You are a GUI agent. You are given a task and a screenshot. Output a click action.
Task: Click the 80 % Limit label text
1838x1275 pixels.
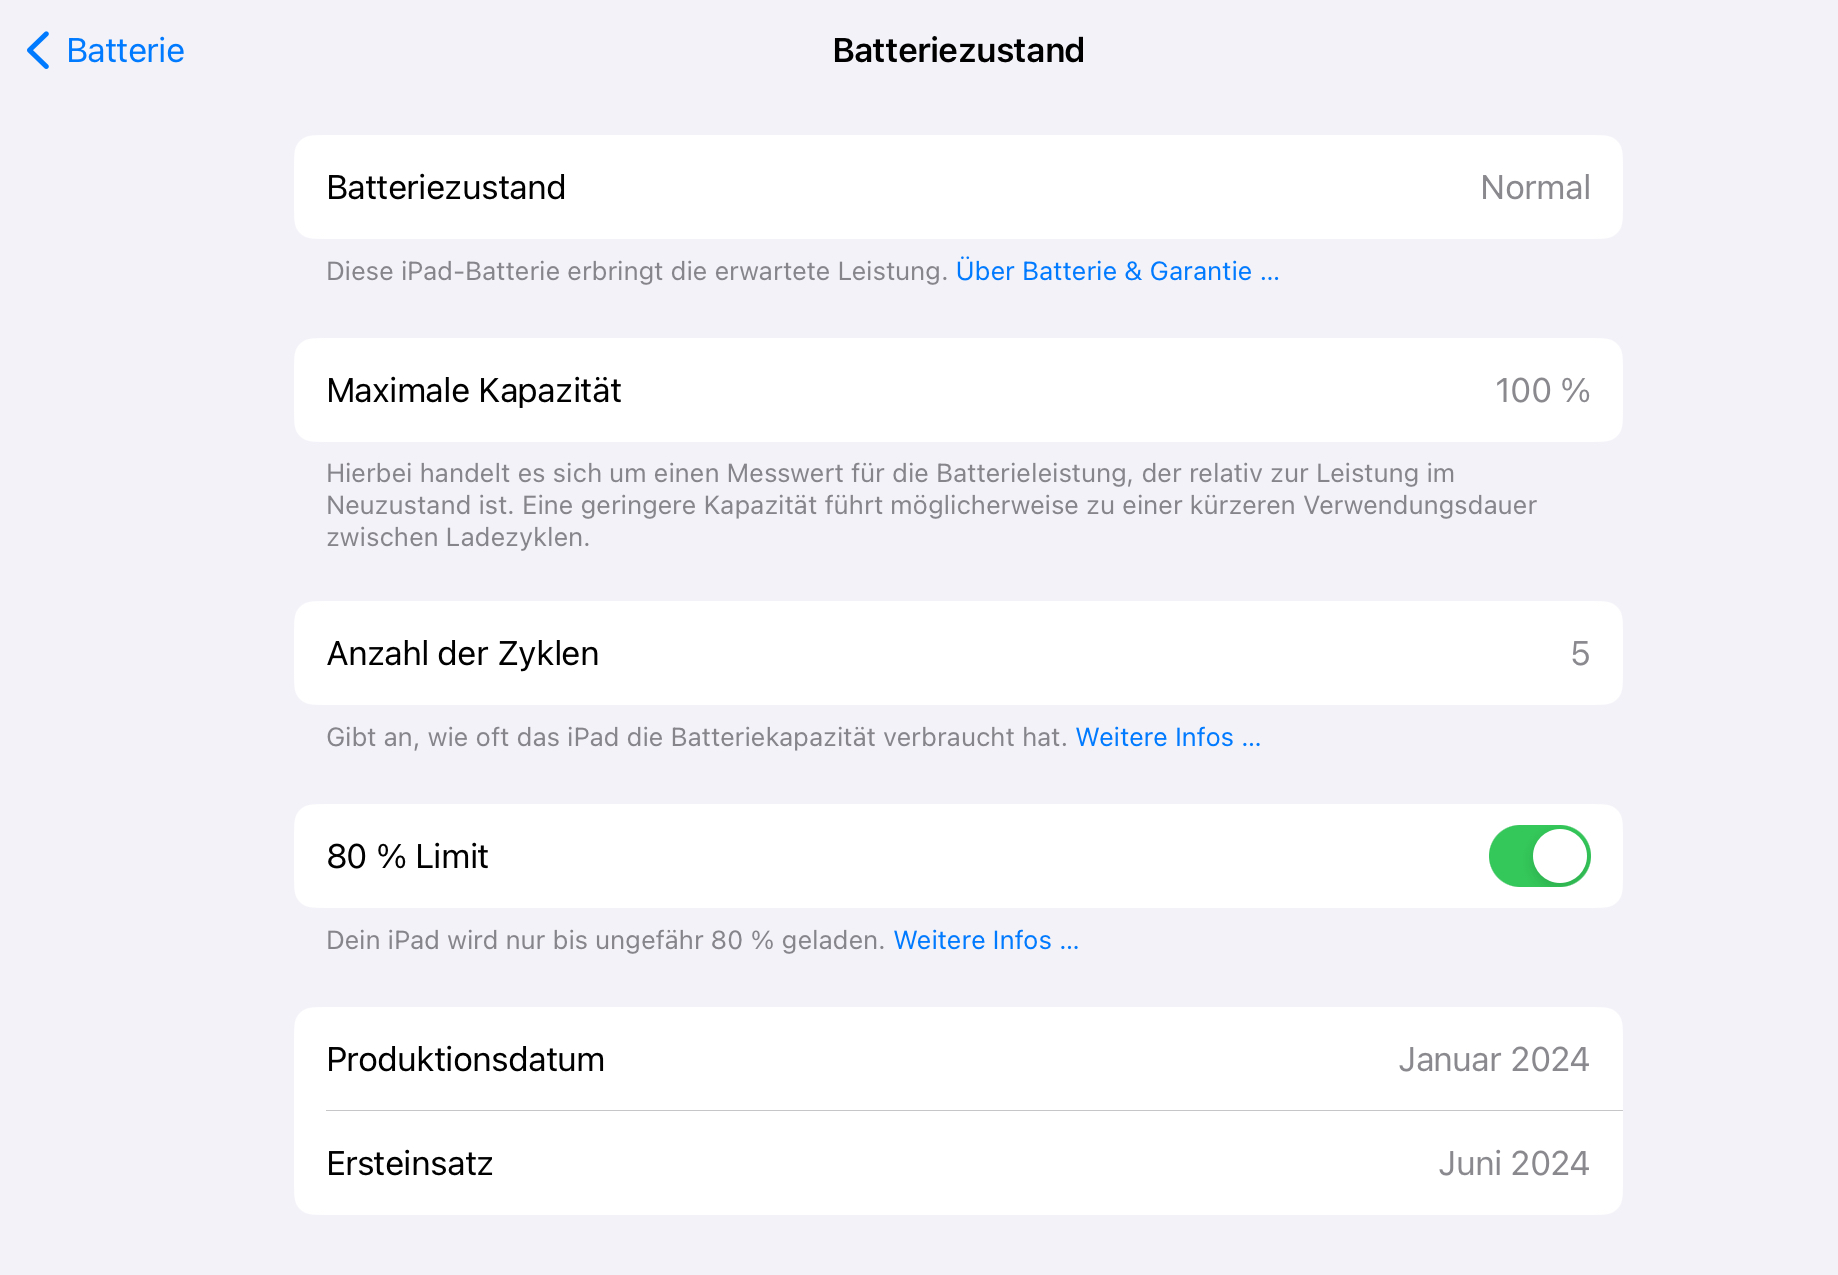pyautogui.click(x=408, y=856)
